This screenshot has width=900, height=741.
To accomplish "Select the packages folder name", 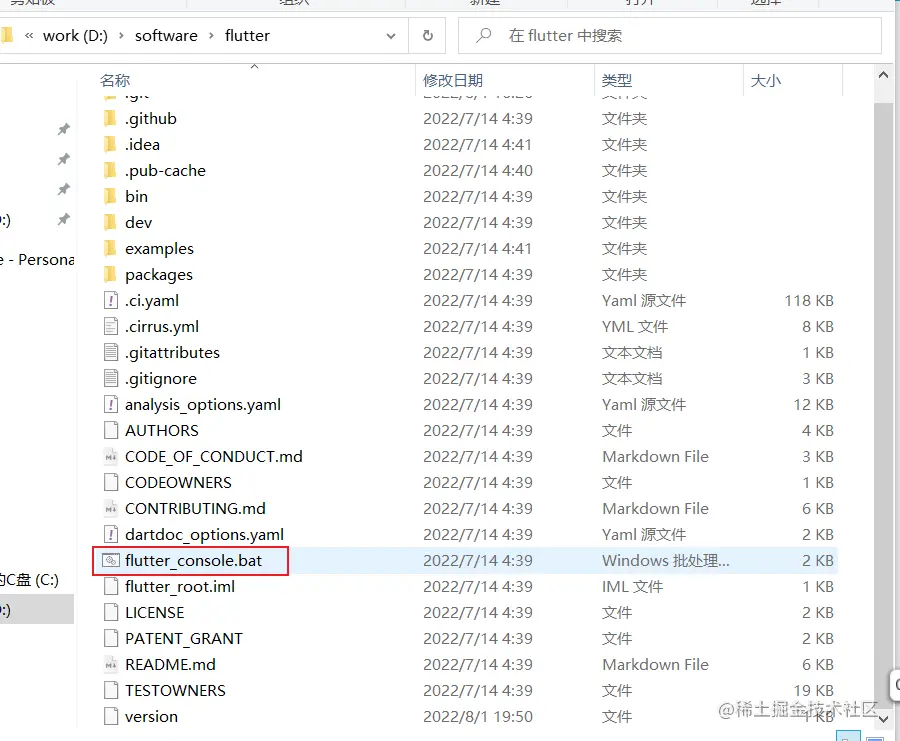I will (x=159, y=274).
